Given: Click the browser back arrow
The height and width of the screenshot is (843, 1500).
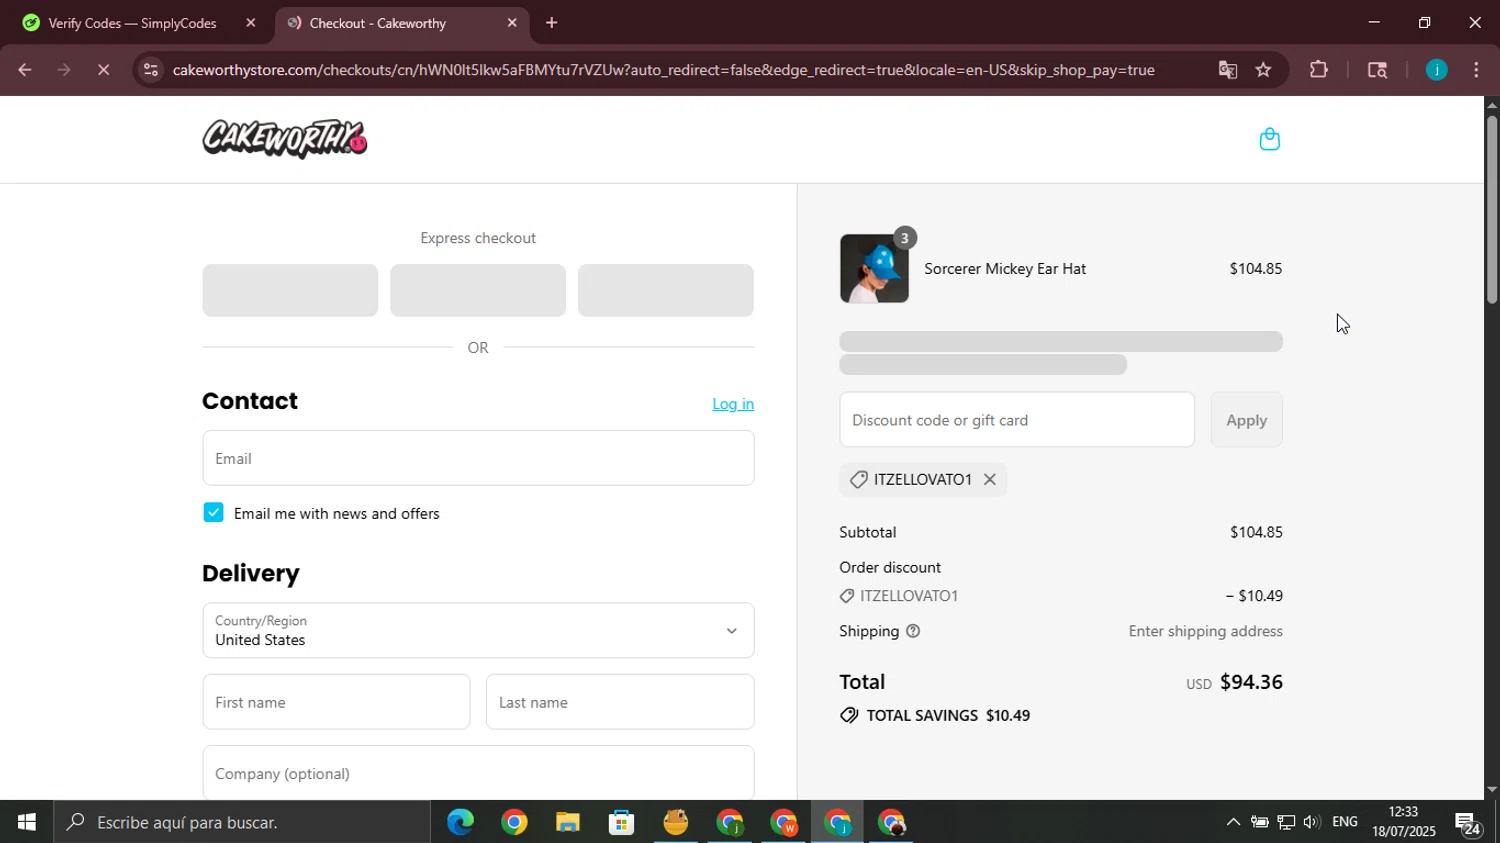Looking at the screenshot, I should [x=25, y=70].
